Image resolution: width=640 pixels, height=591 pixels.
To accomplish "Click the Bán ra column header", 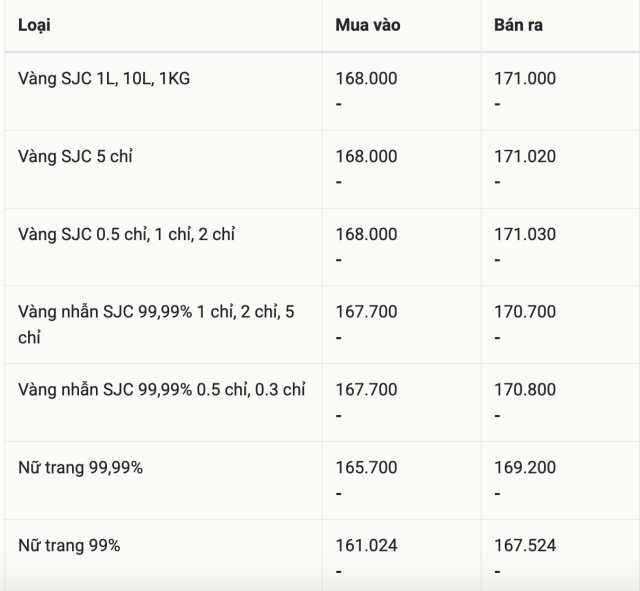I will (x=518, y=25).
